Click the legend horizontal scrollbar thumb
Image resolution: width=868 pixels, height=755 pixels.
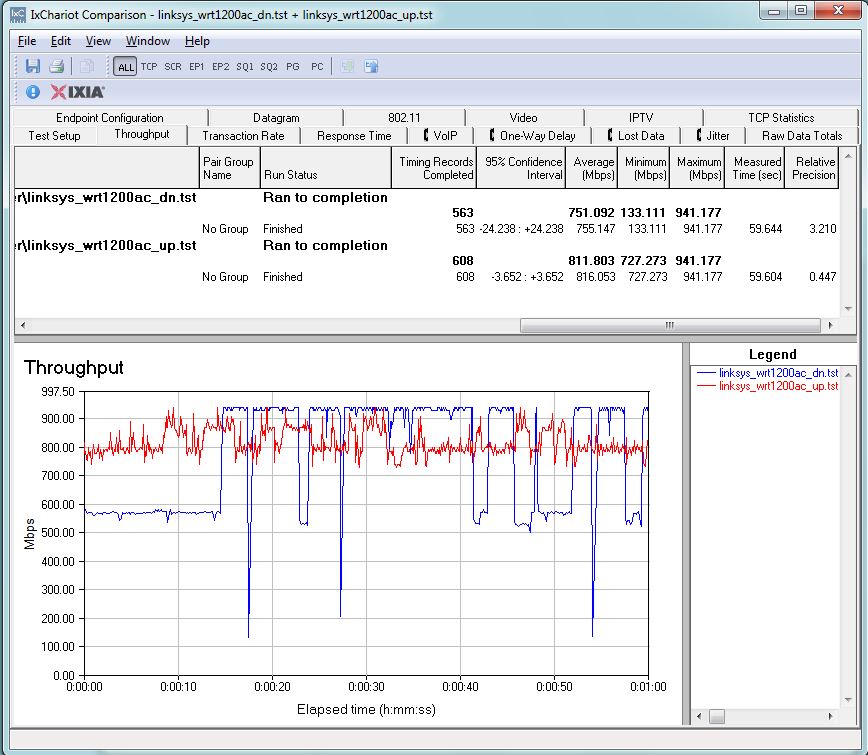717,716
